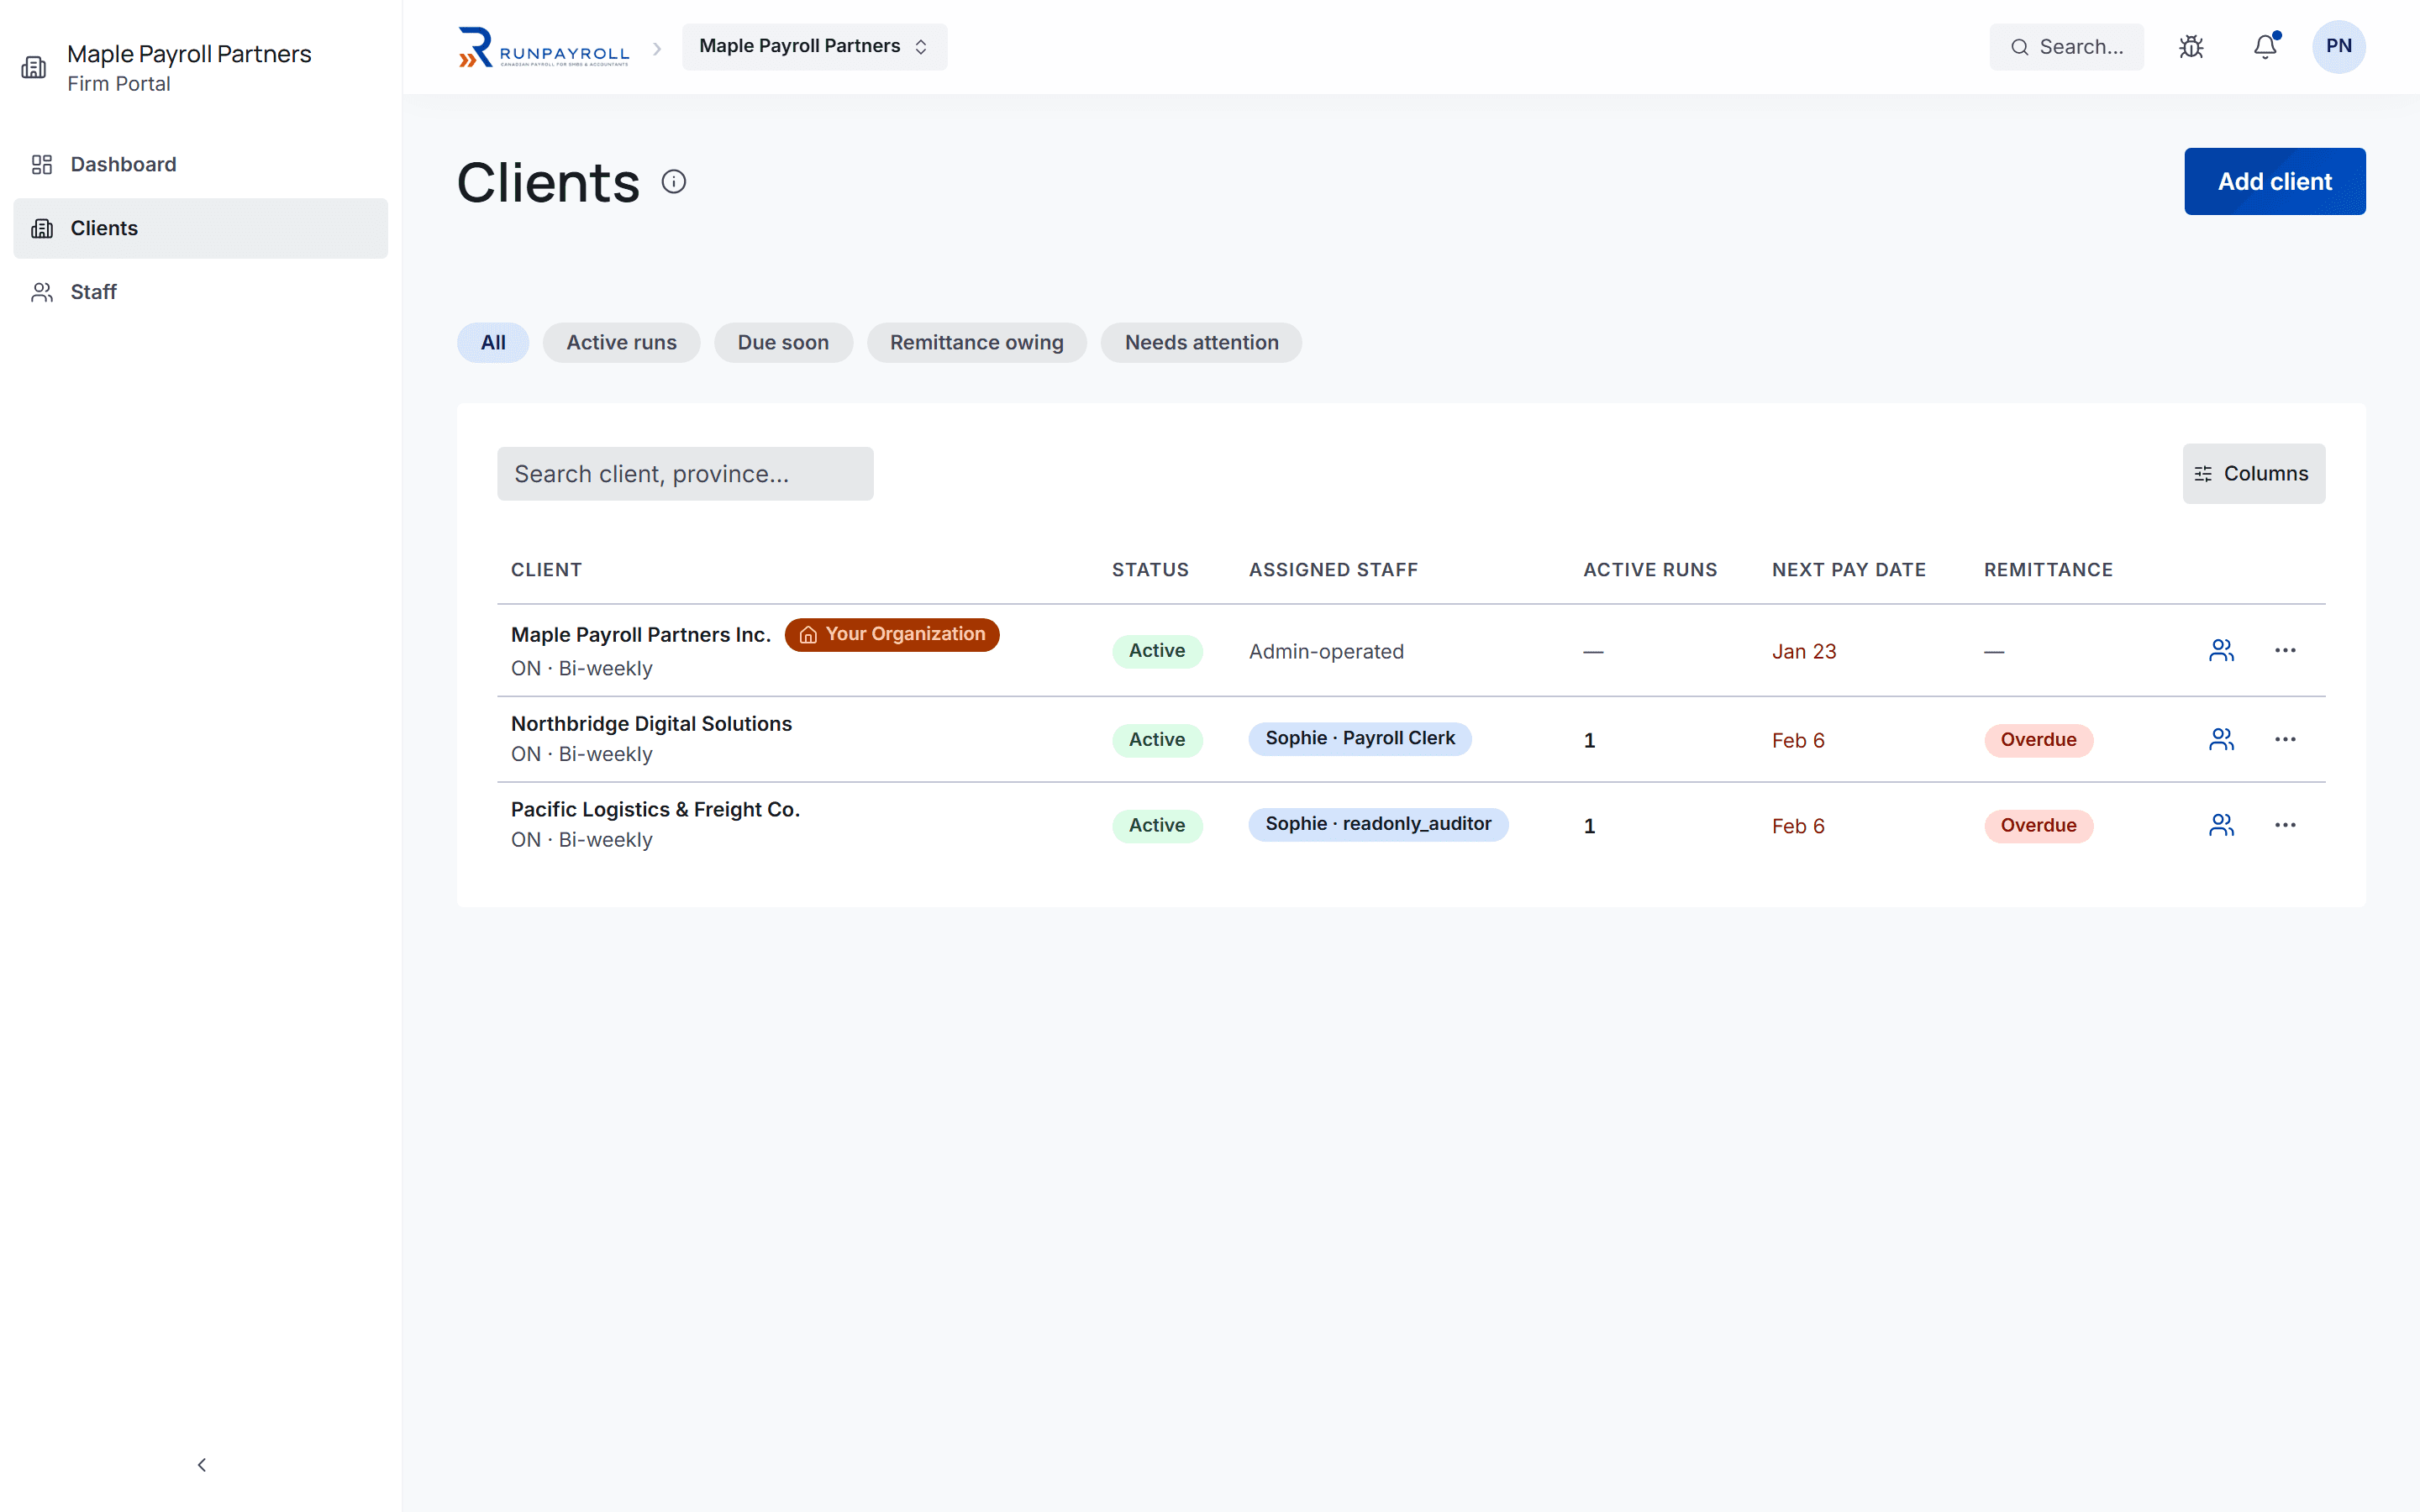This screenshot has height=1512, width=2420.
Task: Click the Sophie · Payroll Clerk chip
Action: (x=1360, y=739)
